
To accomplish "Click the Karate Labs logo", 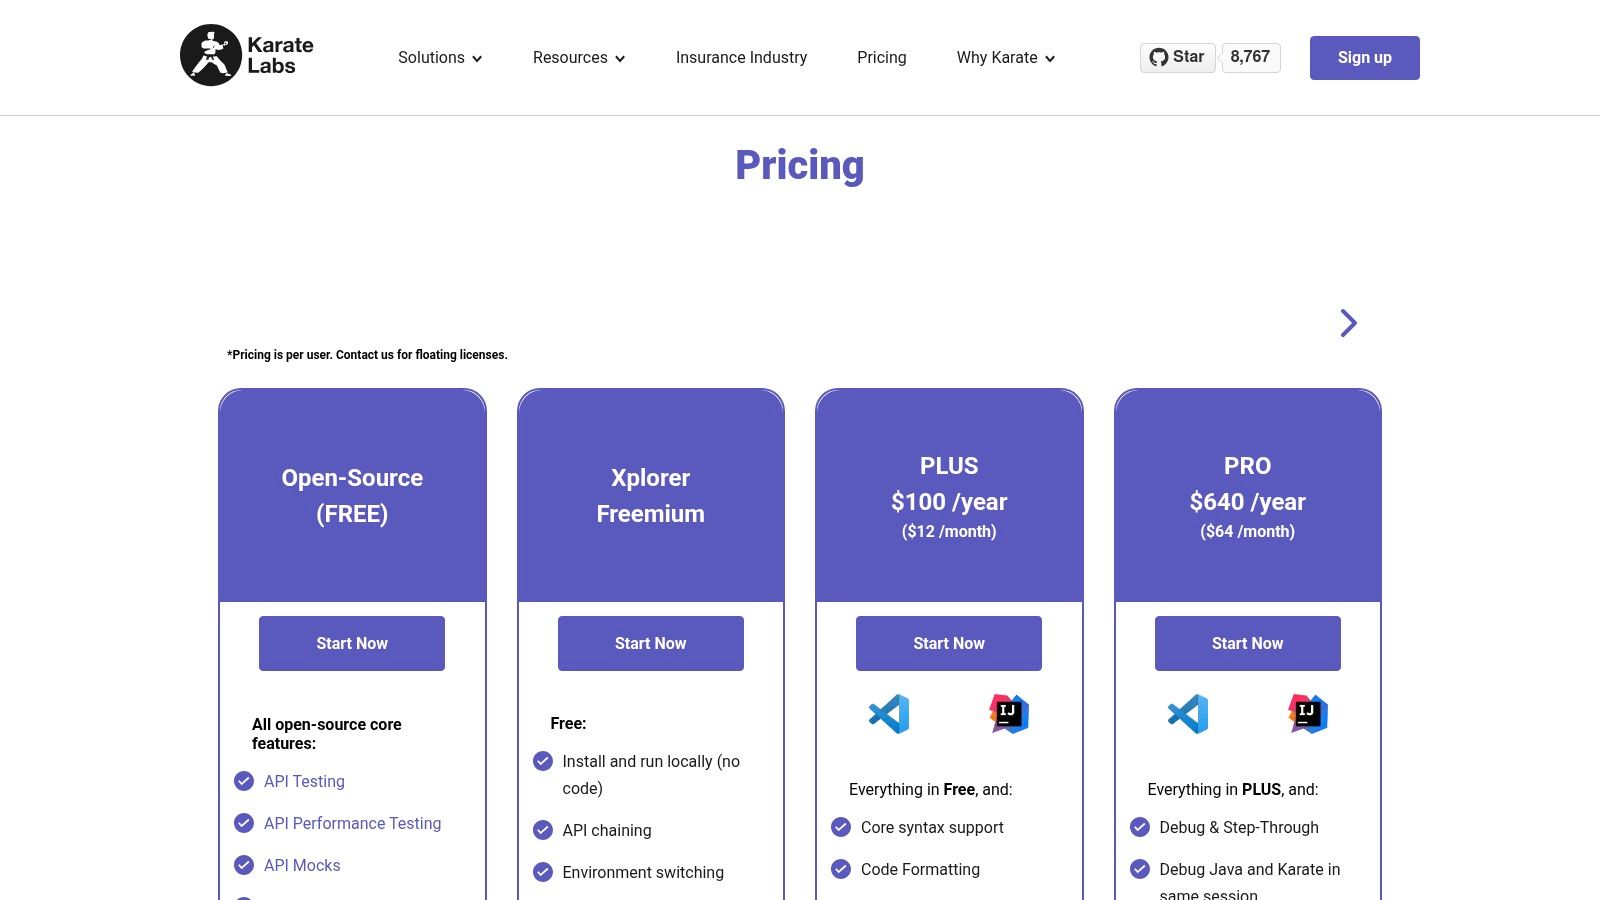I will [247, 56].
